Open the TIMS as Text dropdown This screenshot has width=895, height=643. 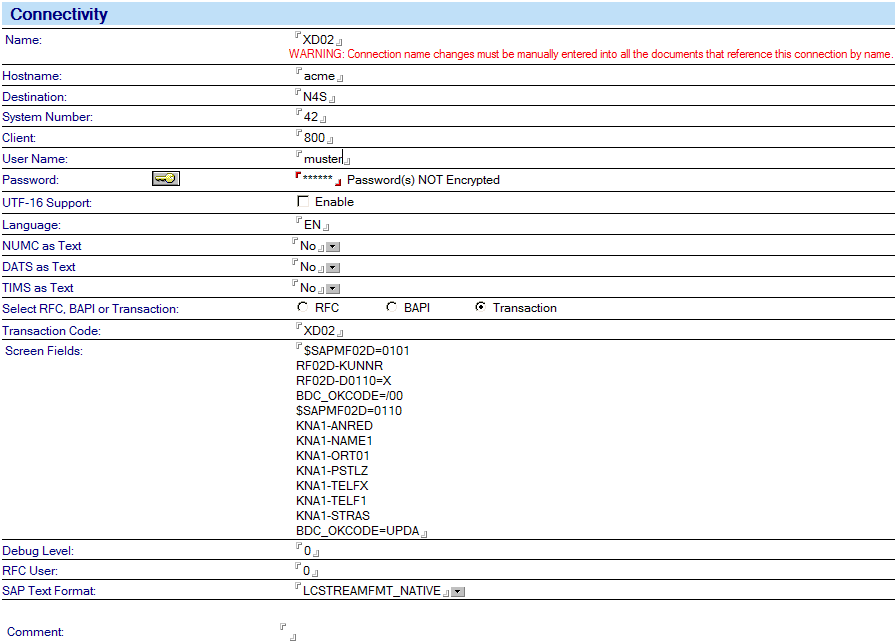coord(333,289)
